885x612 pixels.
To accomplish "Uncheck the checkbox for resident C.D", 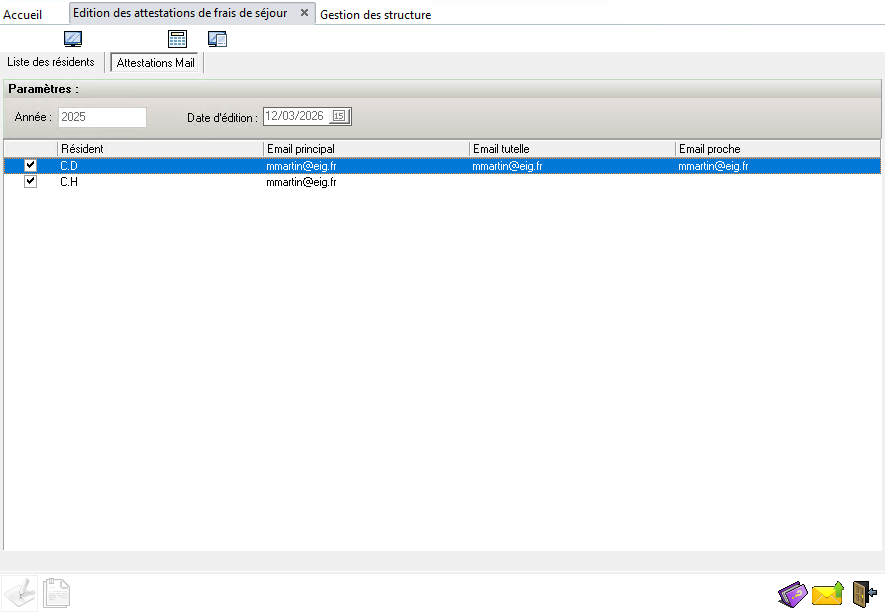I will (x=30, y=165).
